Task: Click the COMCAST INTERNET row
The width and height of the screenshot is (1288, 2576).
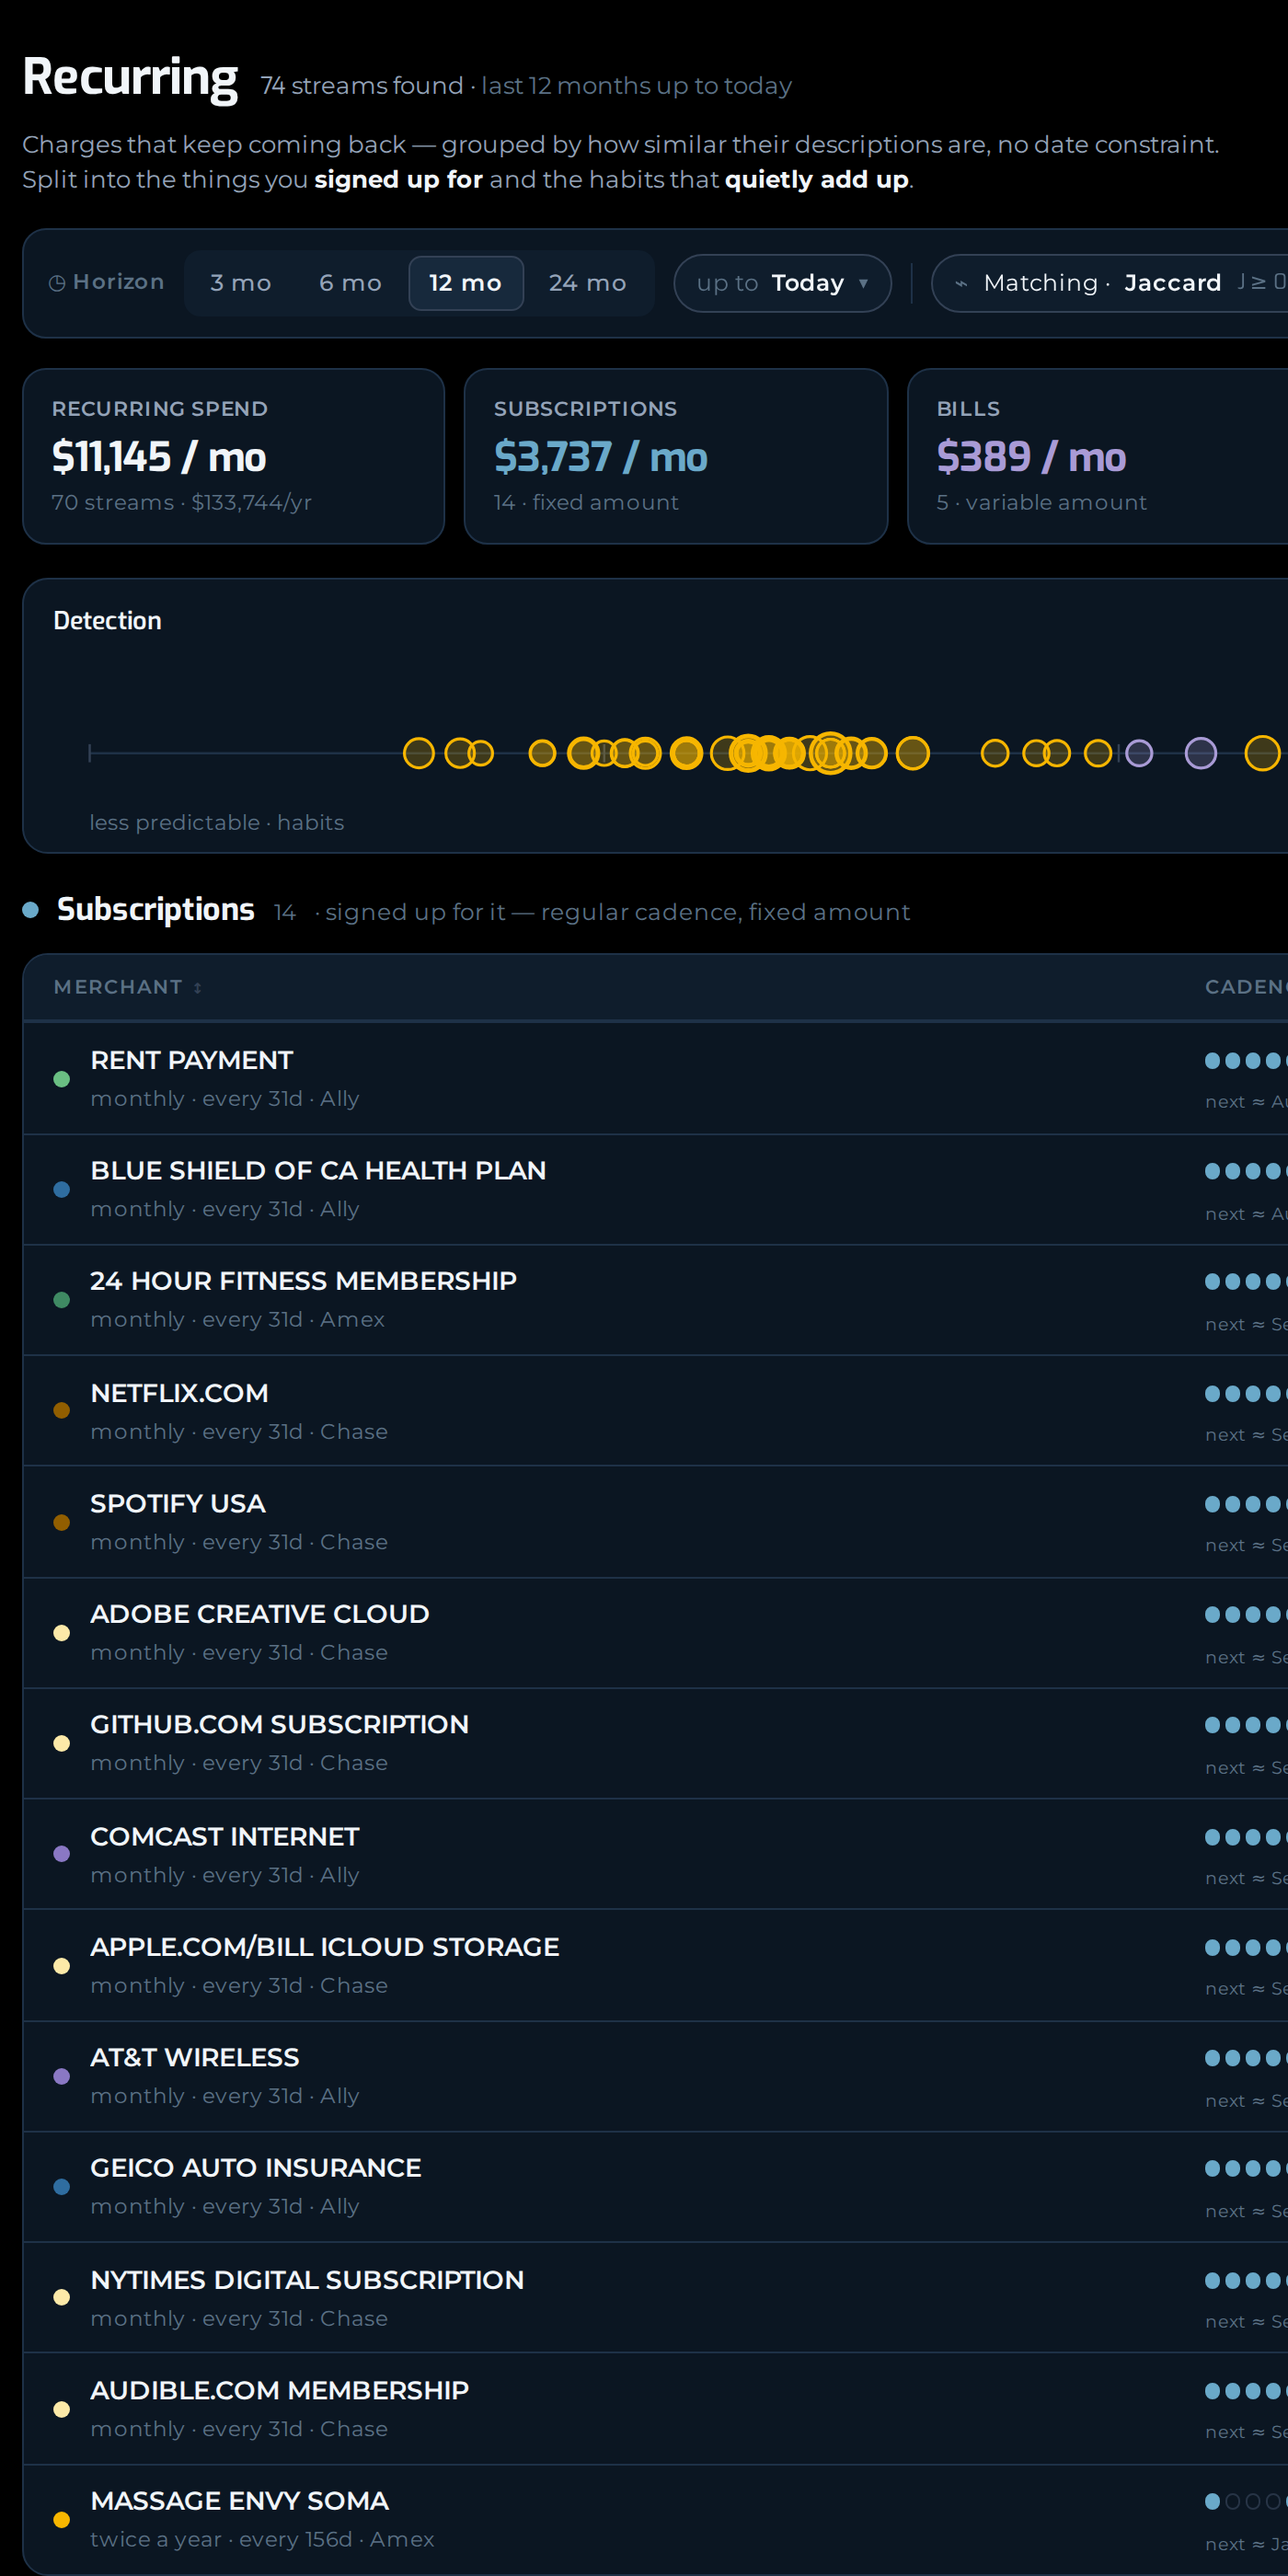Action: 655,1853
